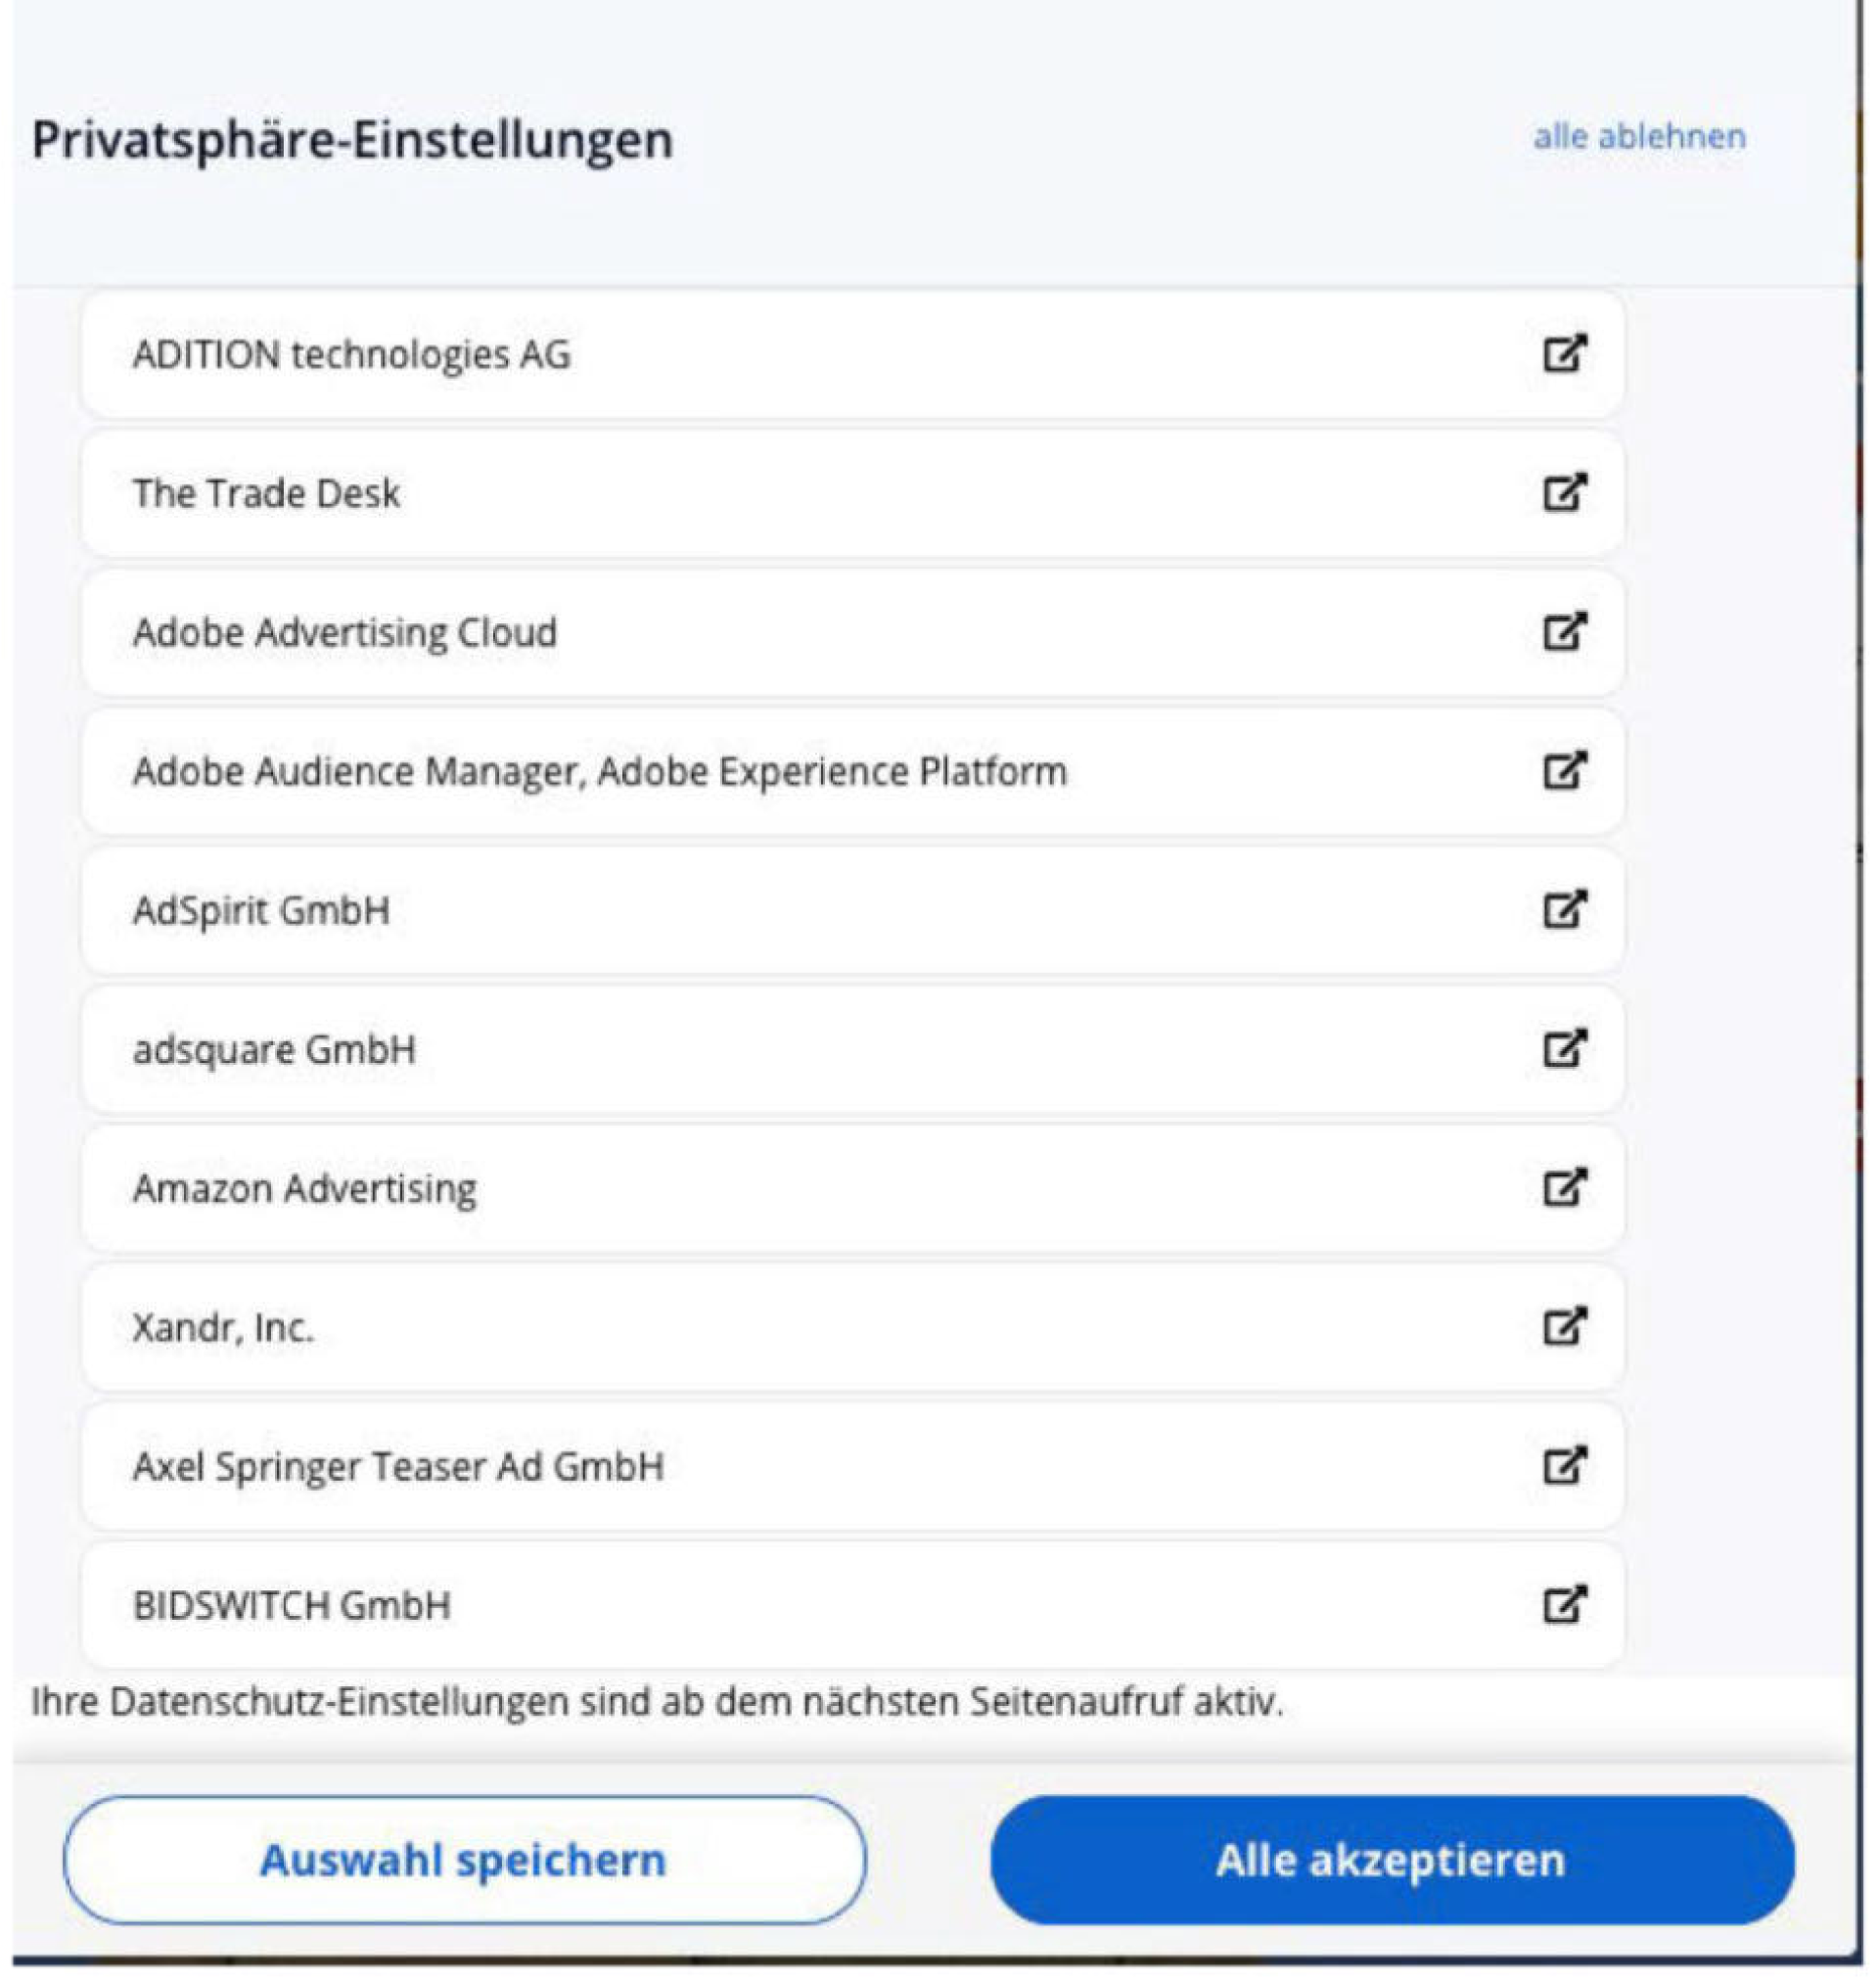Click the Xandr, Inc. vendor name
The image size is (1876, 1979).
coord(223,1327)
